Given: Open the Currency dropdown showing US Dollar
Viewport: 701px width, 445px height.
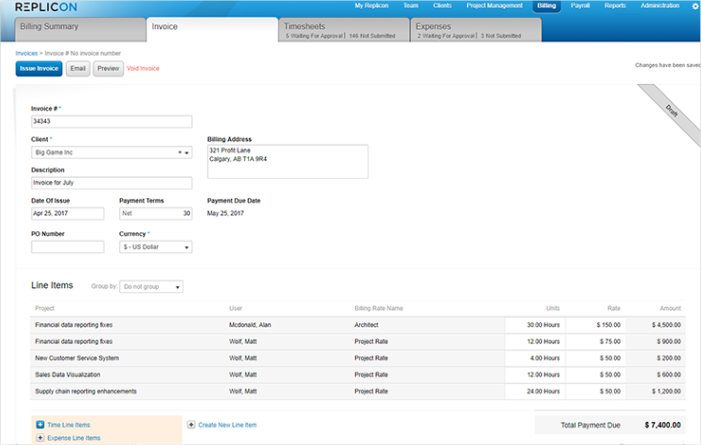Looking at the screenshot, I should pyautogui.click(x=156, y=247).
